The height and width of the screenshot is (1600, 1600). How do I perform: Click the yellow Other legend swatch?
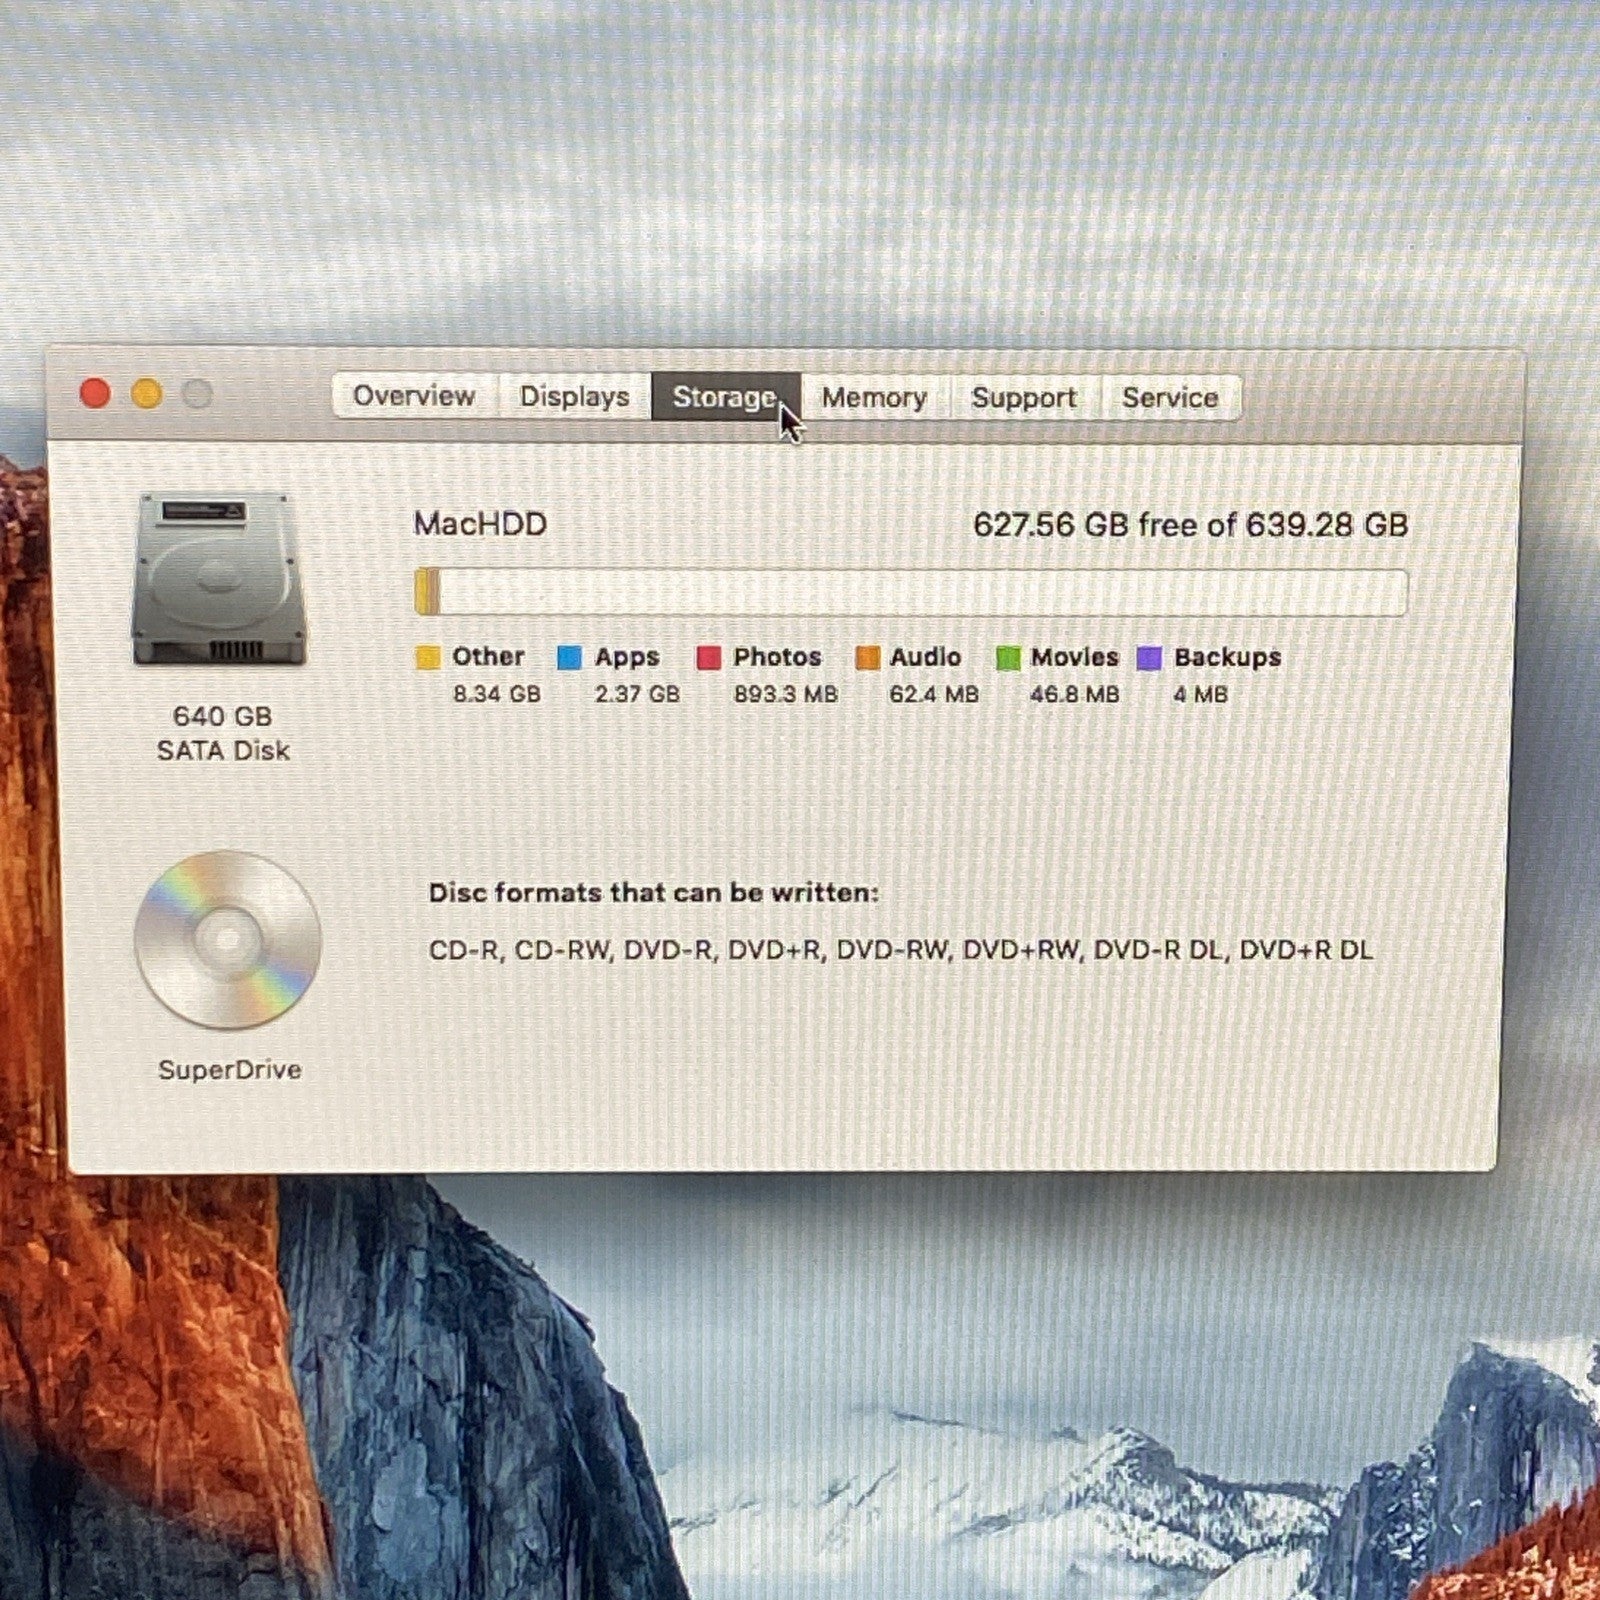pos(427,658)
